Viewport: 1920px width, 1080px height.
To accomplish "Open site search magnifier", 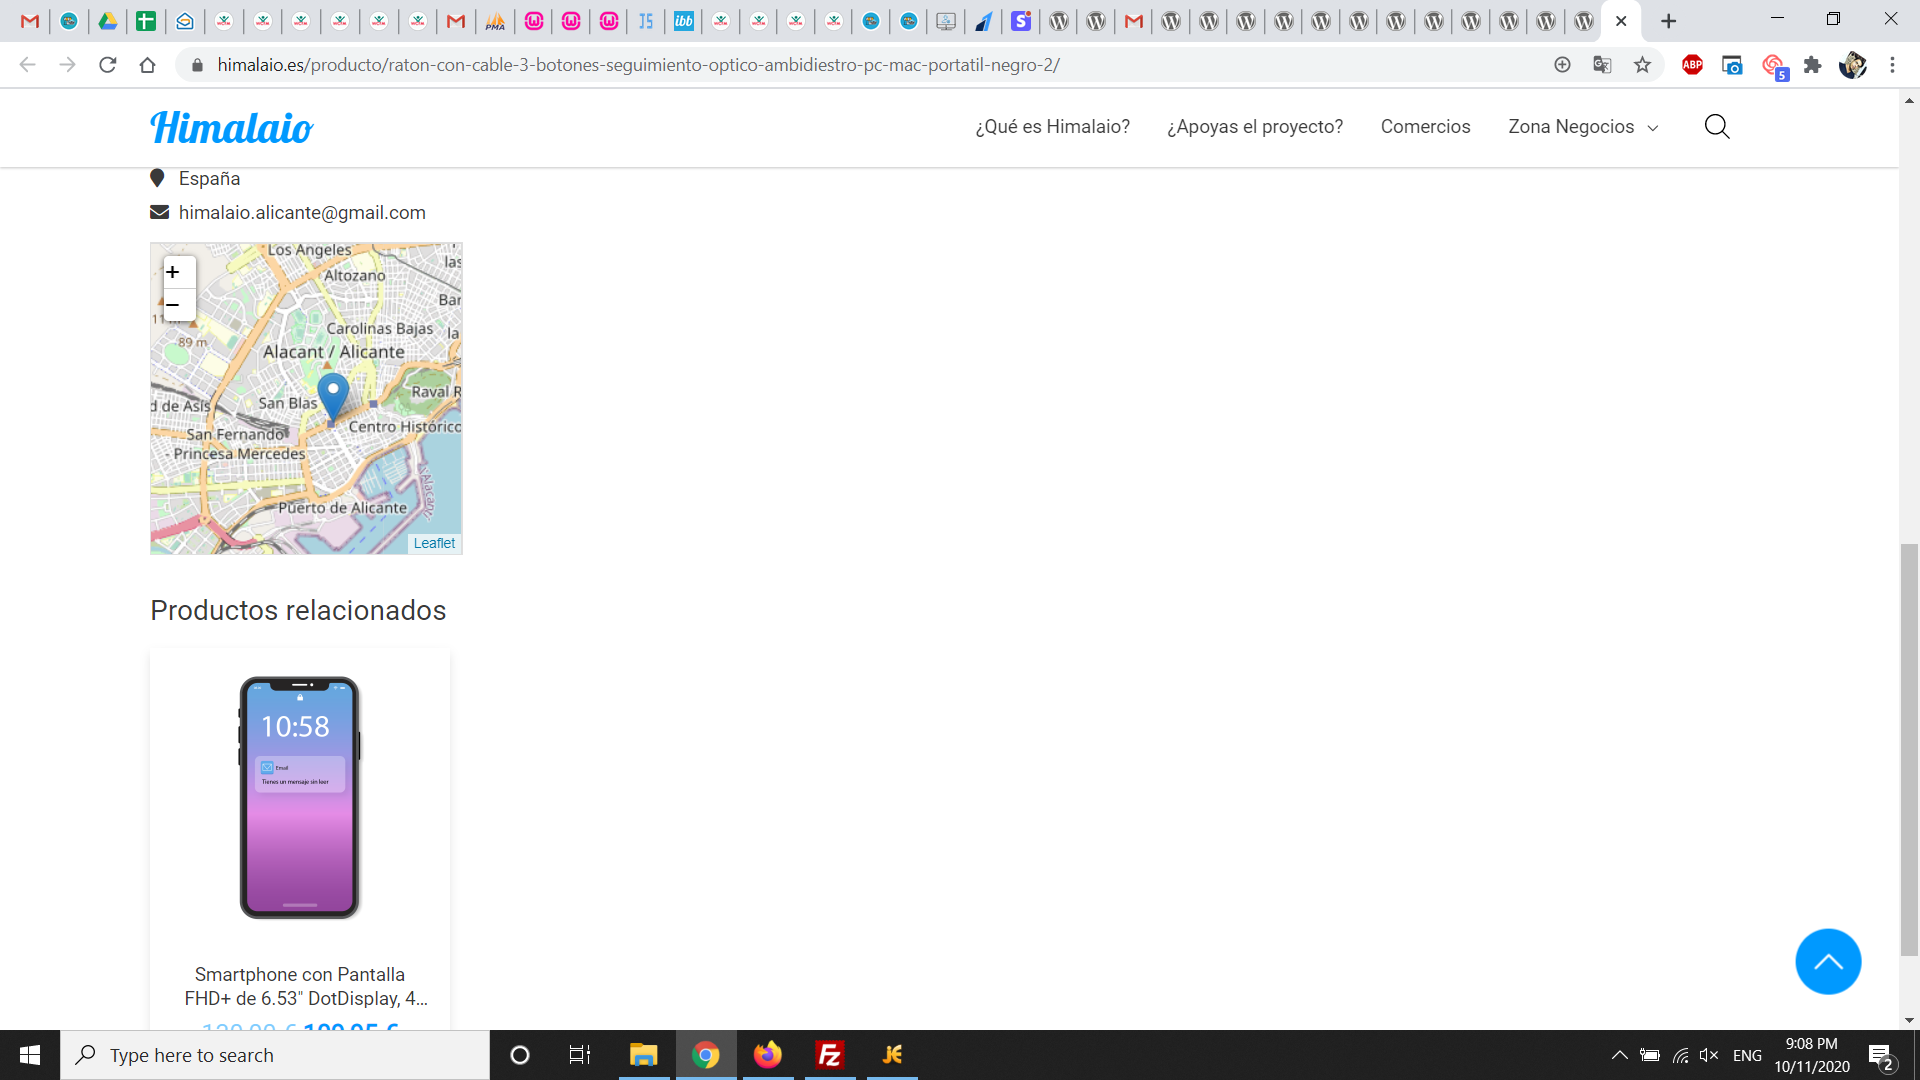I will [1717, 126].
